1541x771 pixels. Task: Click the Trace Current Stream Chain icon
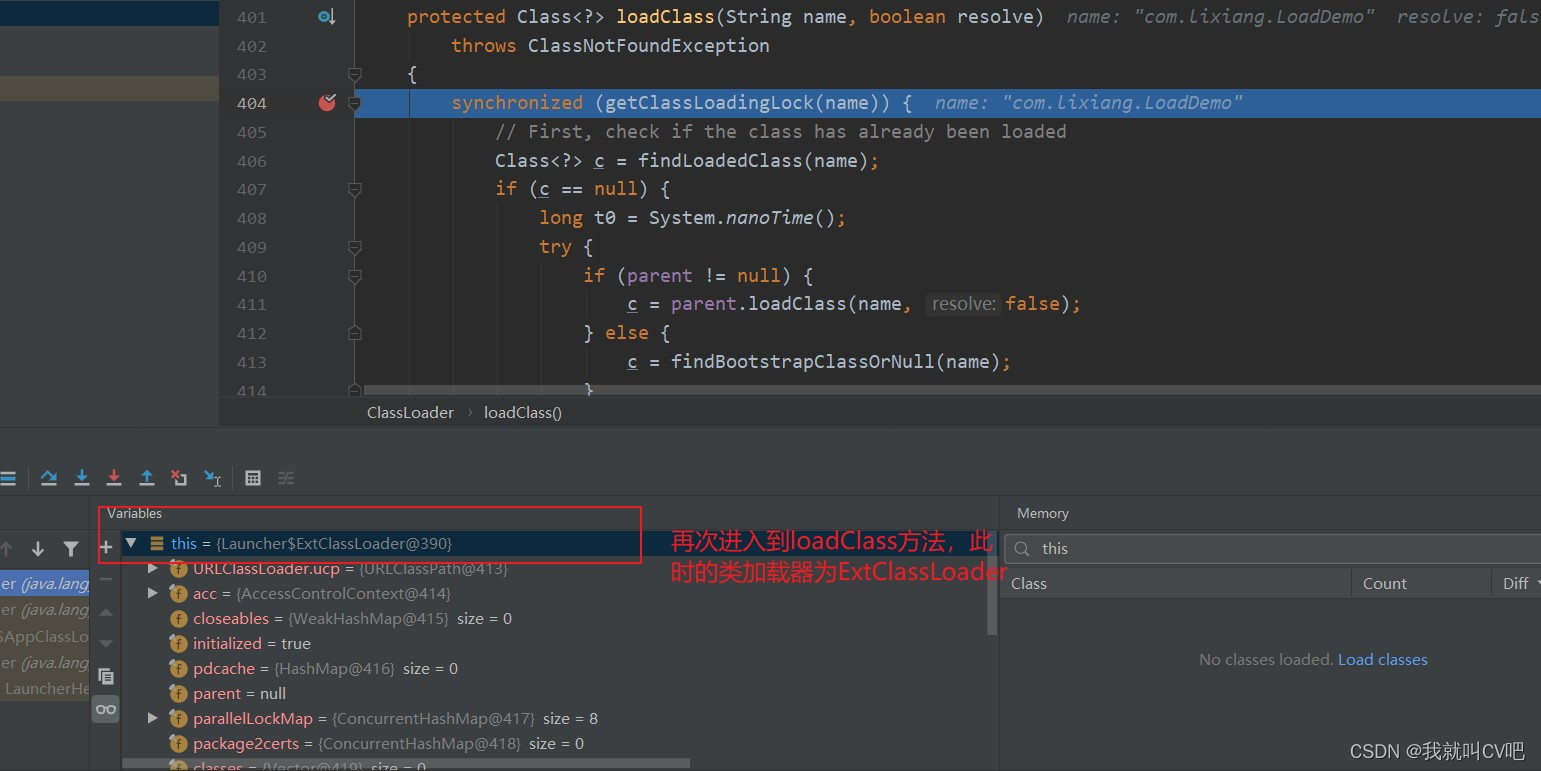[286, 478]
